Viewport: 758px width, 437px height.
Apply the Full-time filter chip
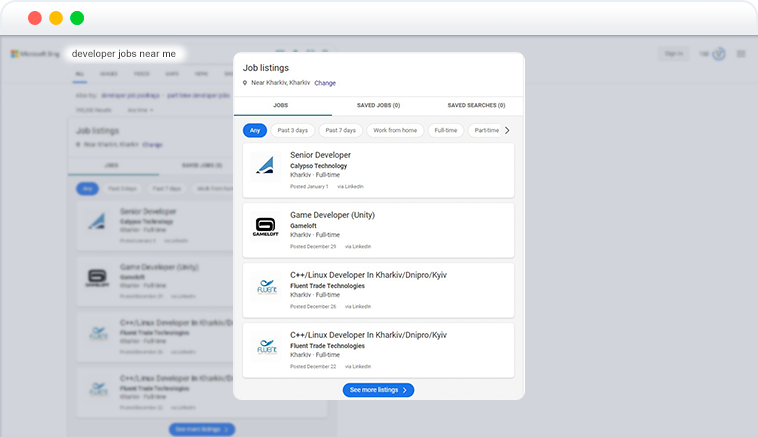click(x=446, y=131)
